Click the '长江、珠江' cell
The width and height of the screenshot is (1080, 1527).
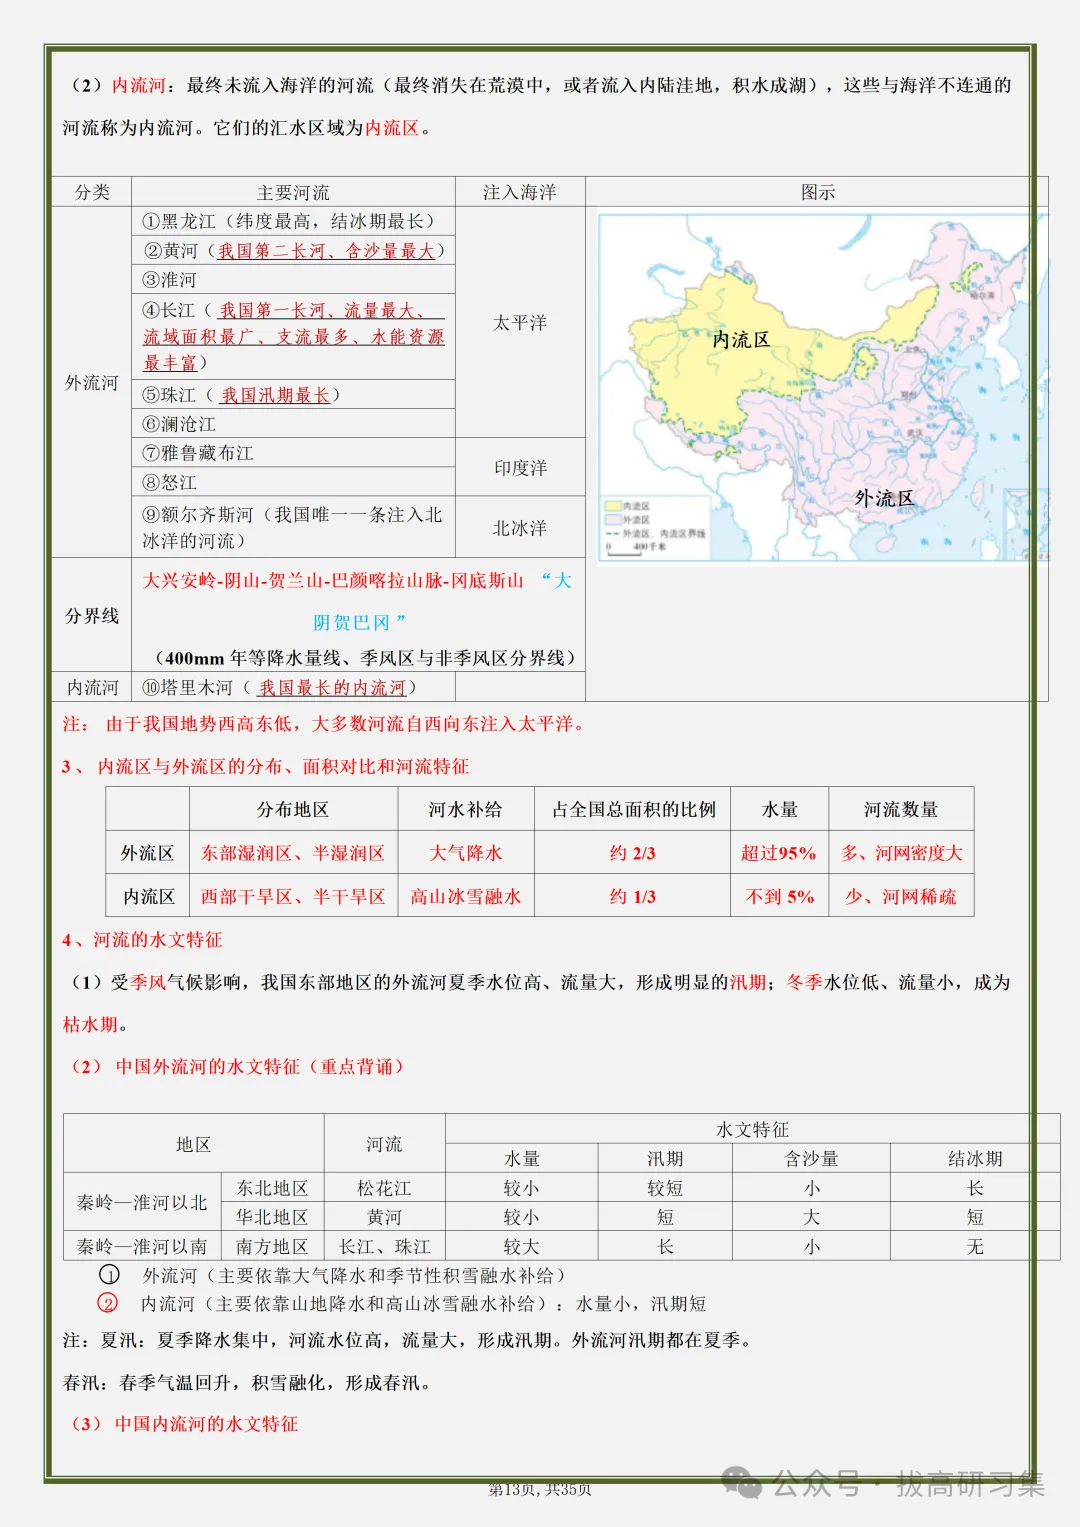384,1247
